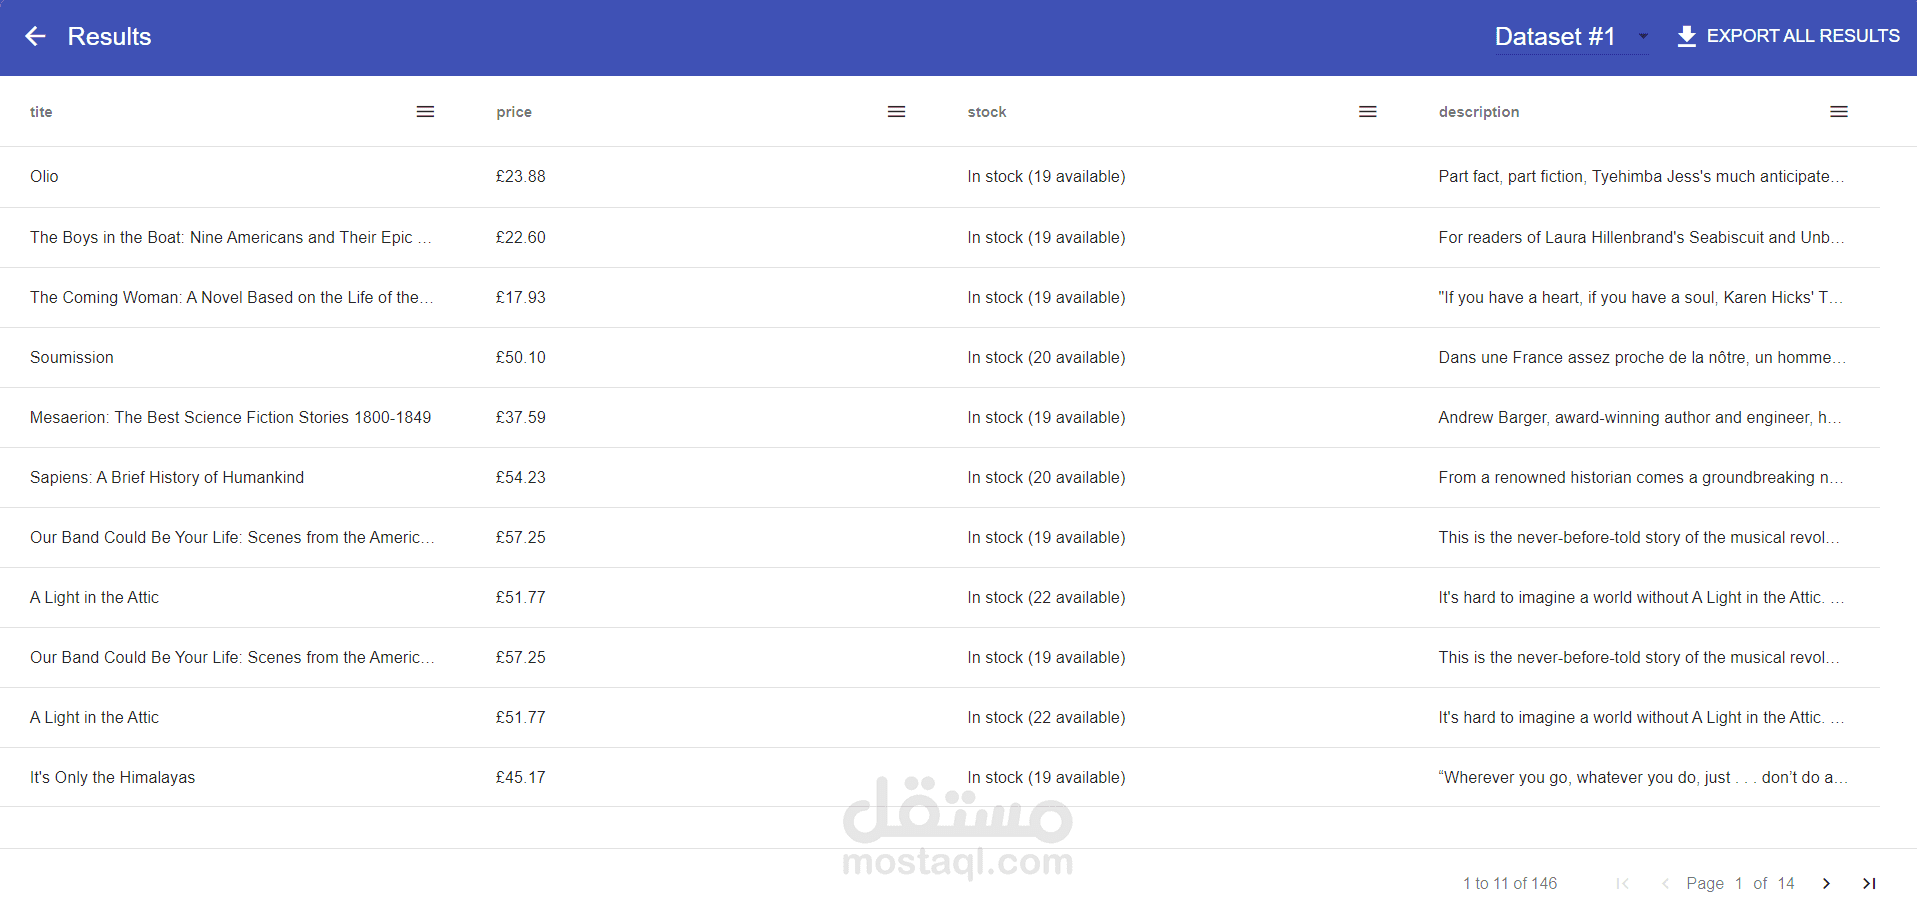Go back using the arrow next to Results
Screen dimensions: 1917x900
coord(36,37)
